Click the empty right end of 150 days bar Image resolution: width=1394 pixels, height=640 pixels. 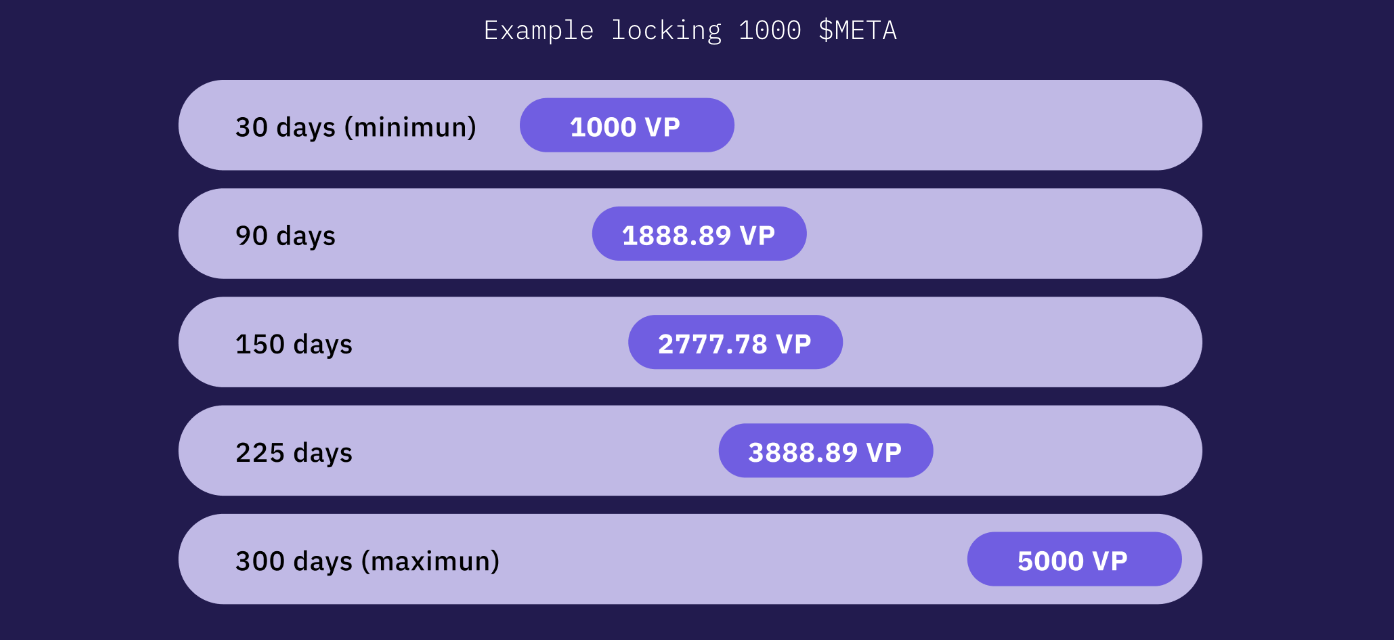pos(1022,342)
